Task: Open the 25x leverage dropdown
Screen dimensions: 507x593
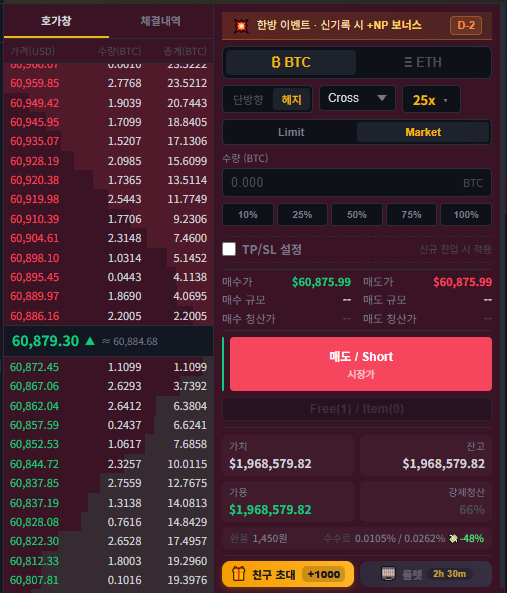Action: (x=431, y=100)
